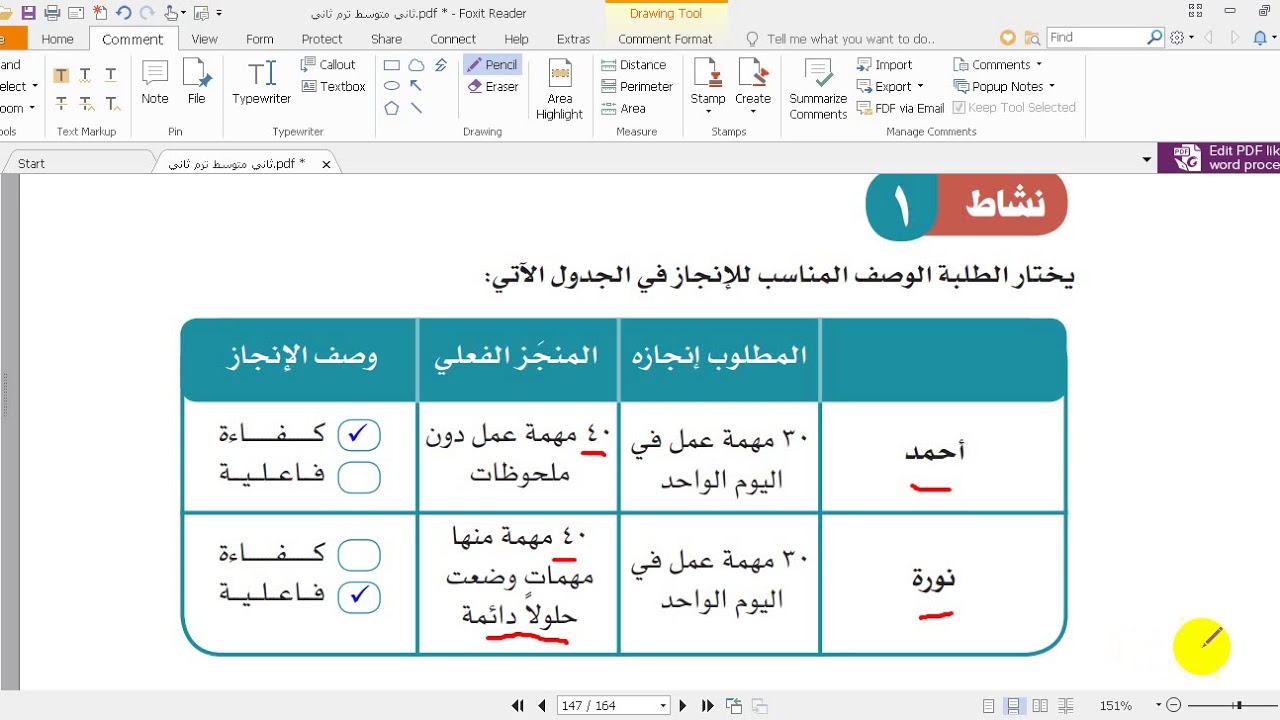This screenshot has height=720, width=1280.
Task: Switch to the Protect ribbon tab
Action: pos(322,39)
